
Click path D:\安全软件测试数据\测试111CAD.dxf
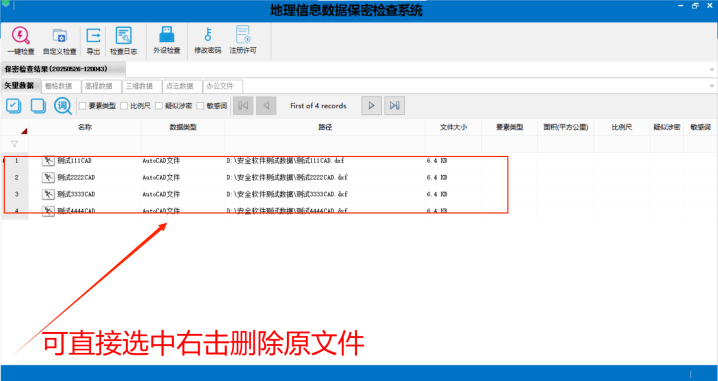pyautogui.click(x=285, y=161)
